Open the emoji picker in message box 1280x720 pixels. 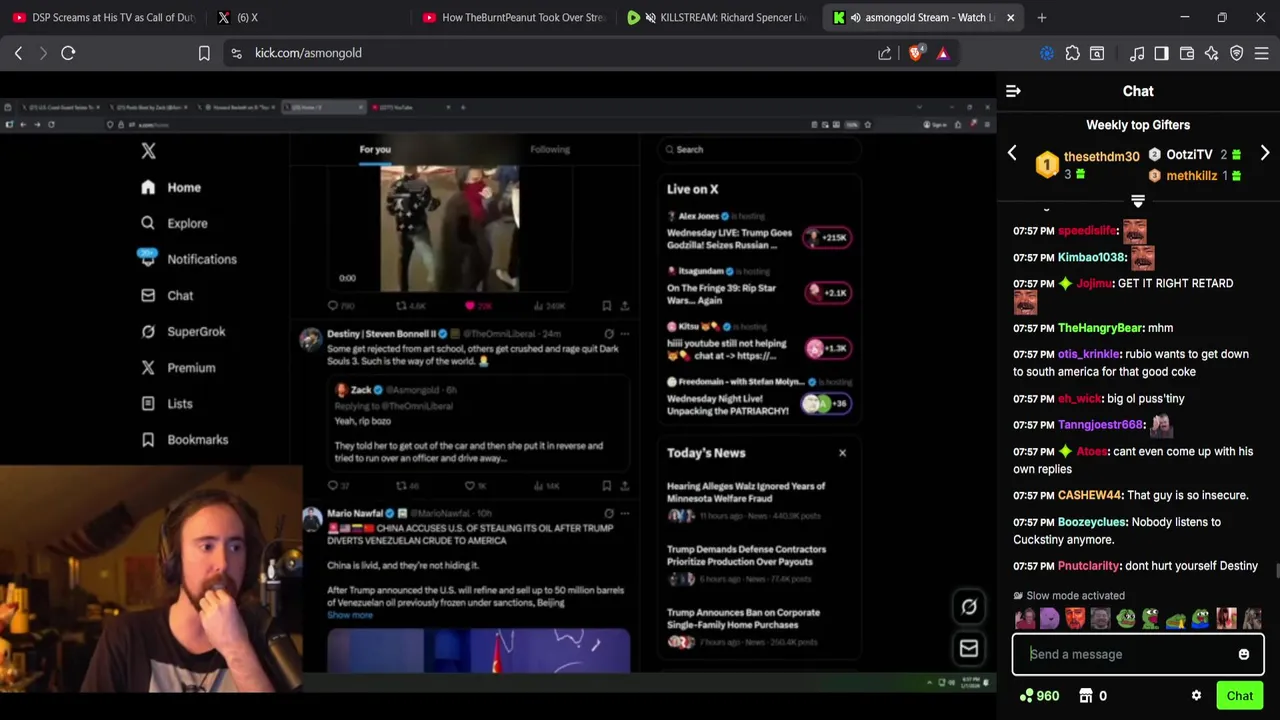pos(1243,654)
